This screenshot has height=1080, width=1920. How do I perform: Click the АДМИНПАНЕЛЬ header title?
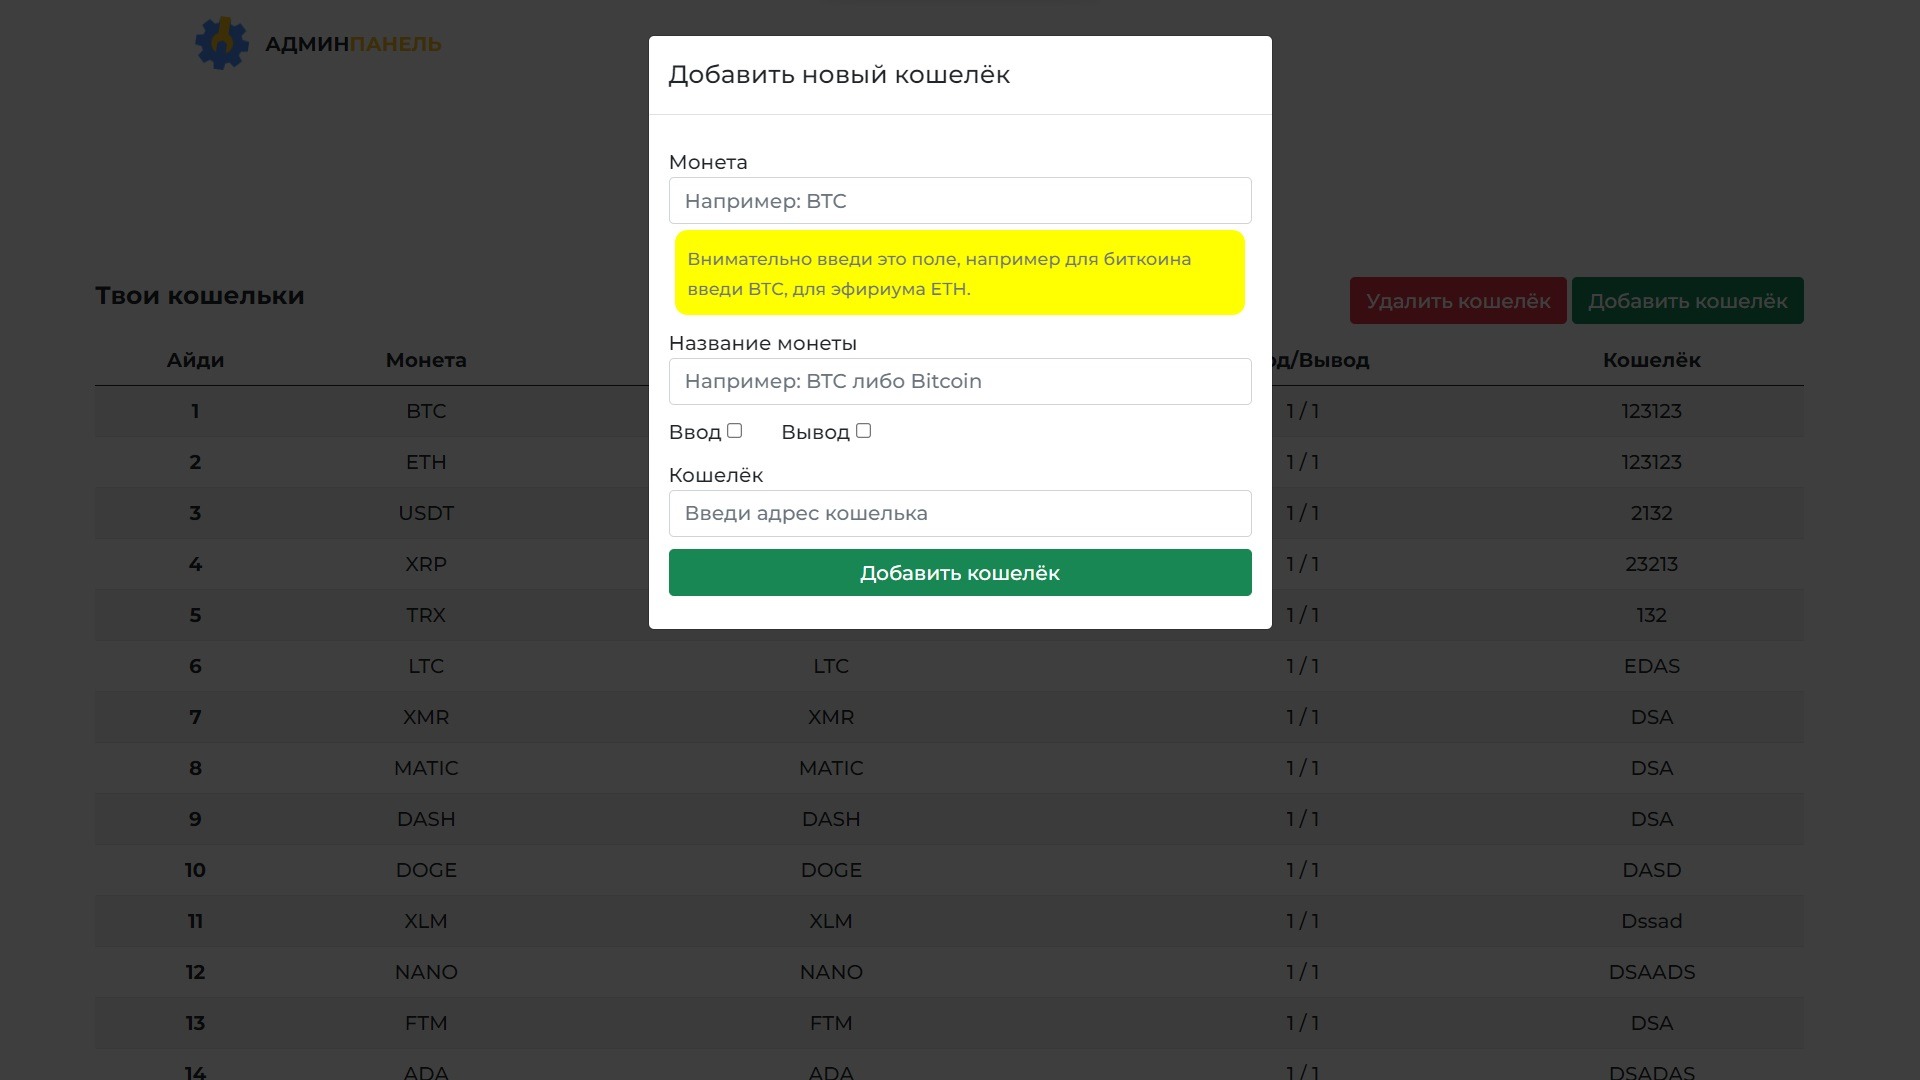(x=353, y=44)
